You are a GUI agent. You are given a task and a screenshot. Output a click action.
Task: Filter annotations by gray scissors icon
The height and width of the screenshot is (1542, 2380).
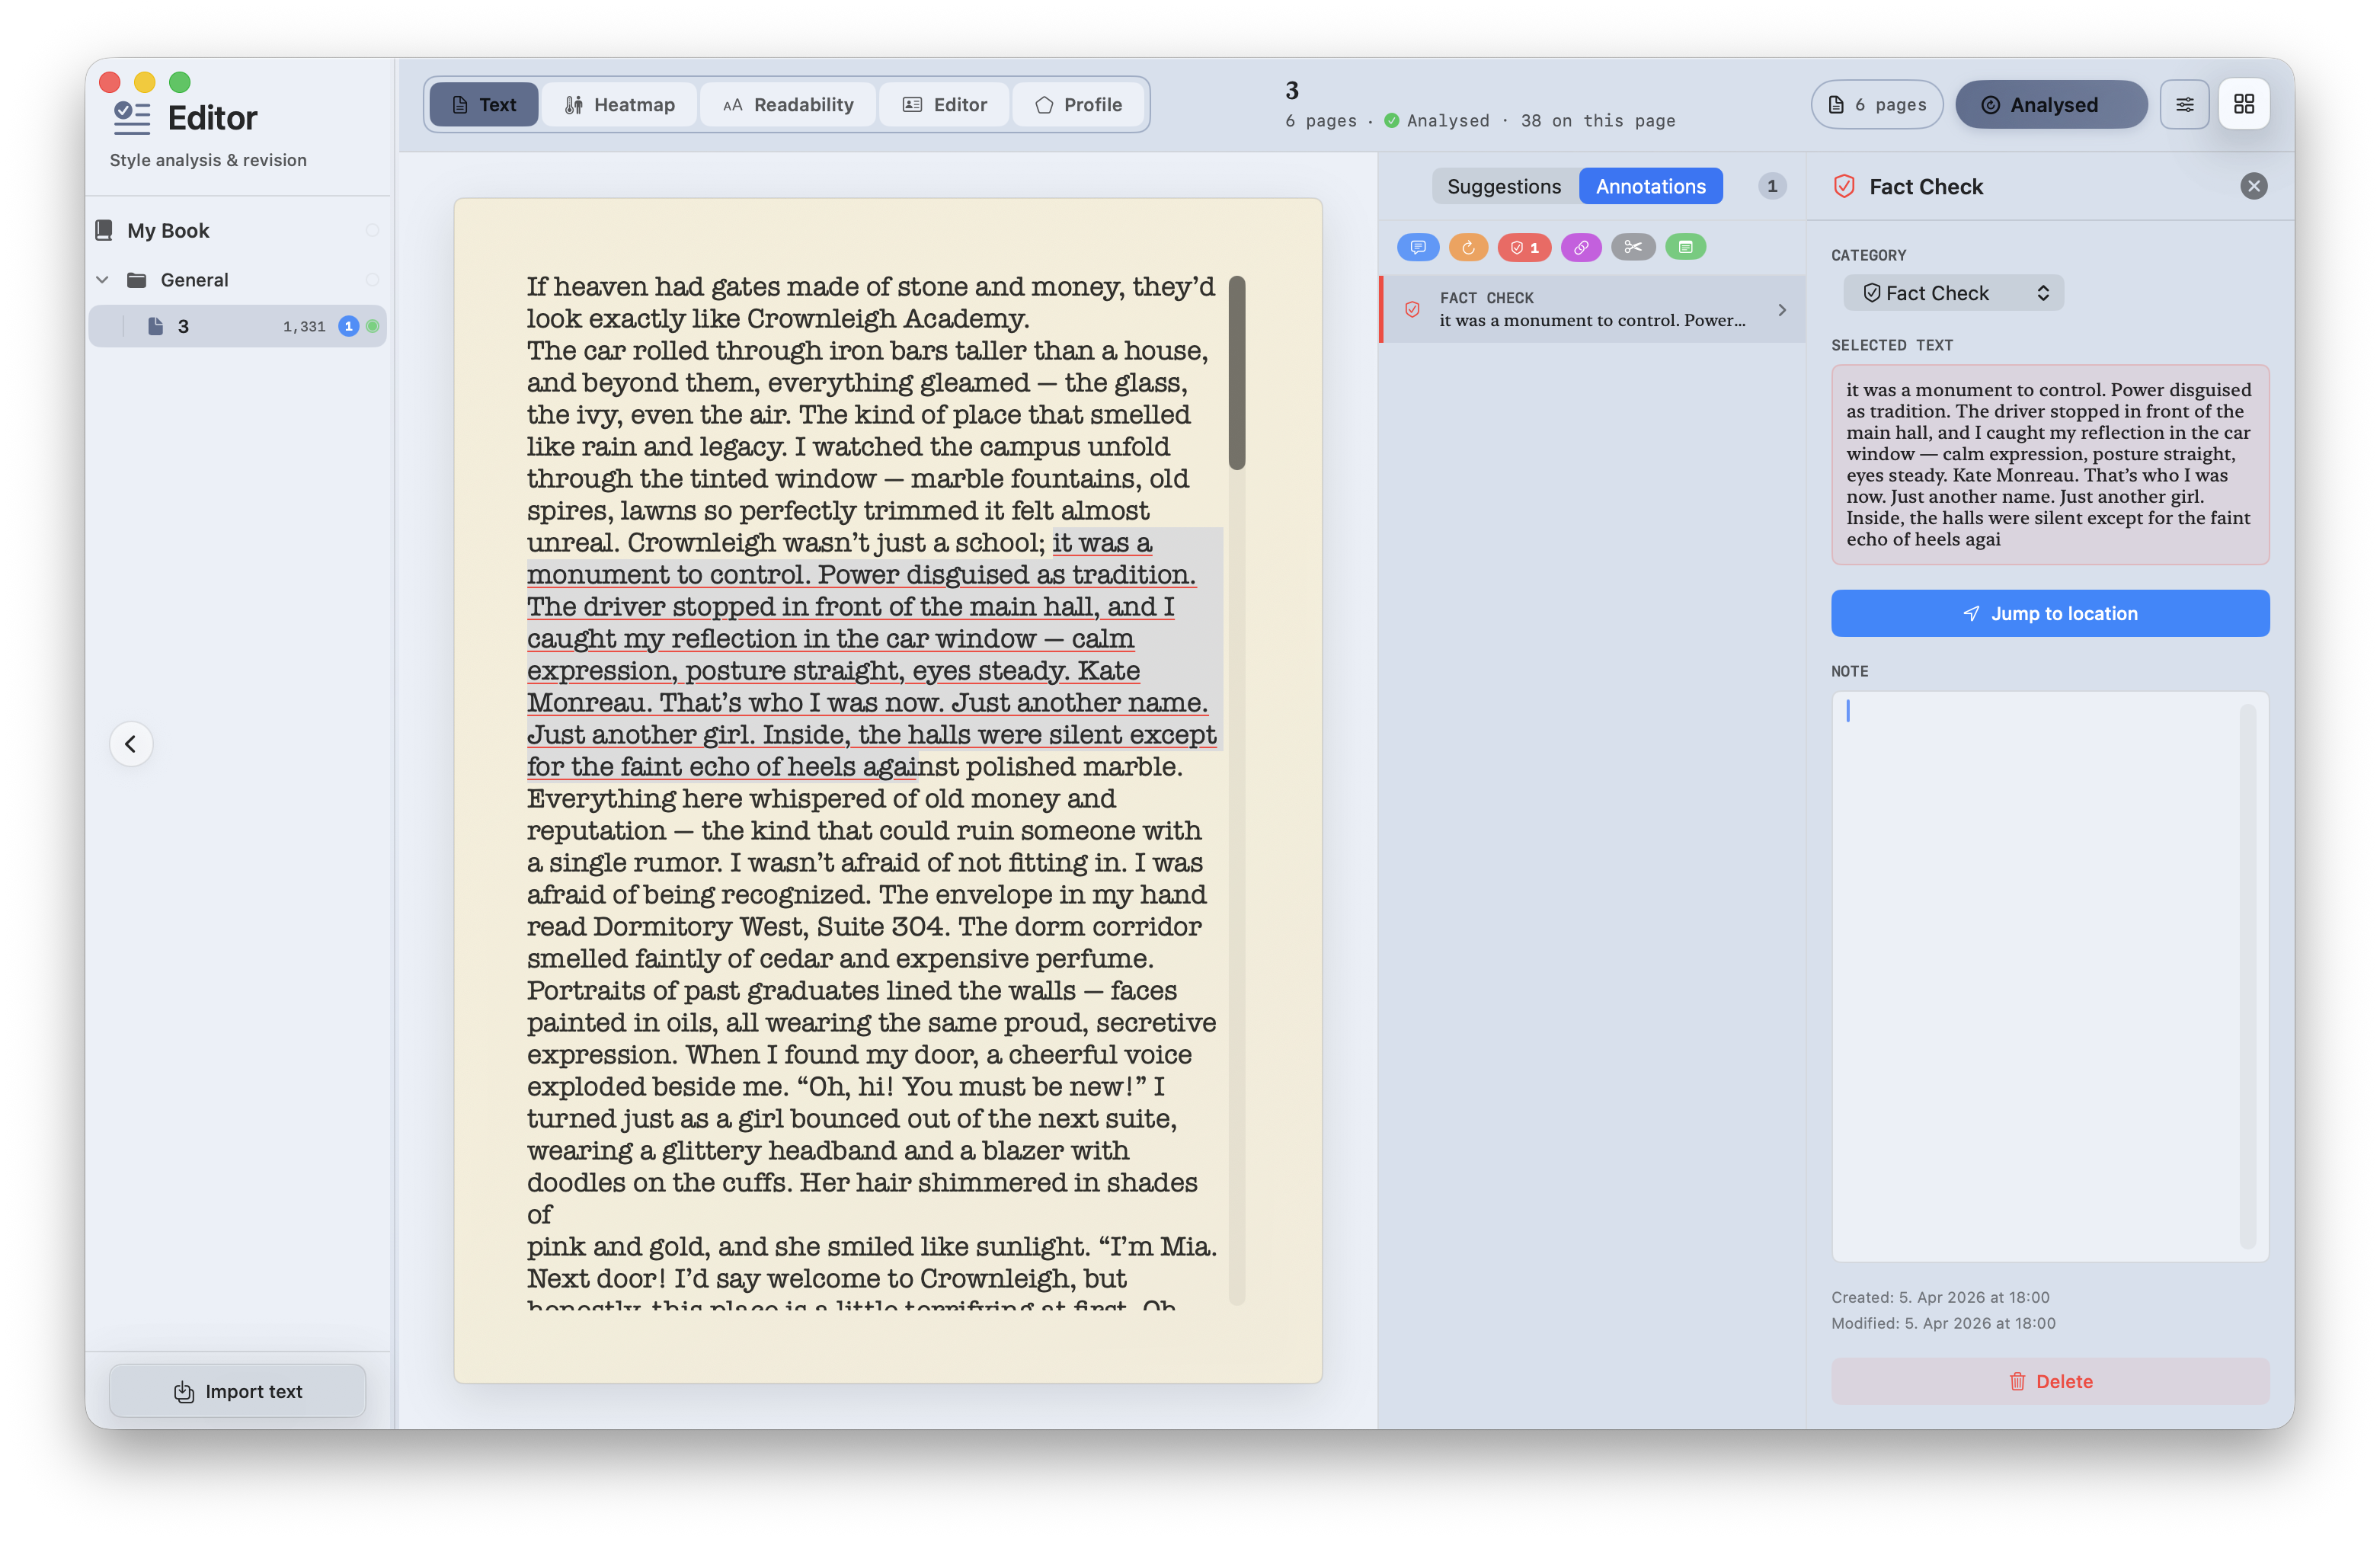click(1633, 247)
